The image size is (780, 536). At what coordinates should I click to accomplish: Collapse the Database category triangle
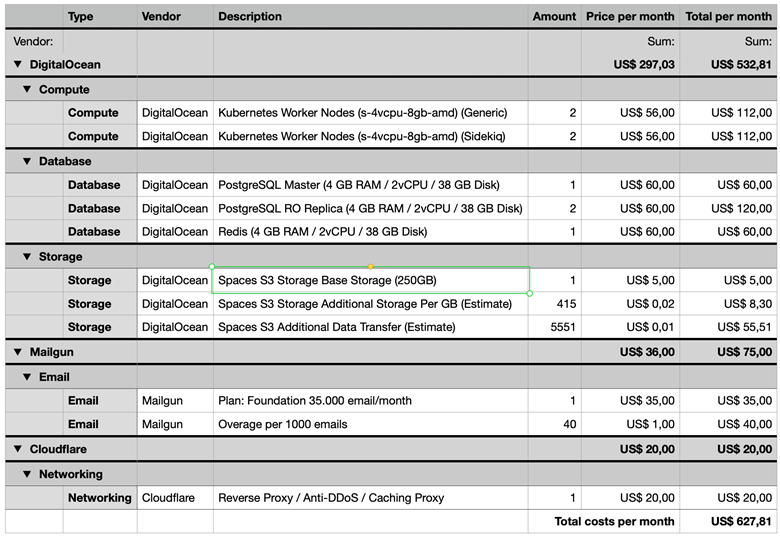27,161
